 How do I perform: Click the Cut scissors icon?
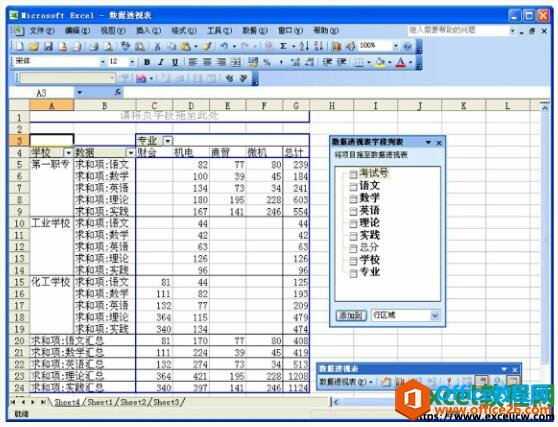[157, 47]
